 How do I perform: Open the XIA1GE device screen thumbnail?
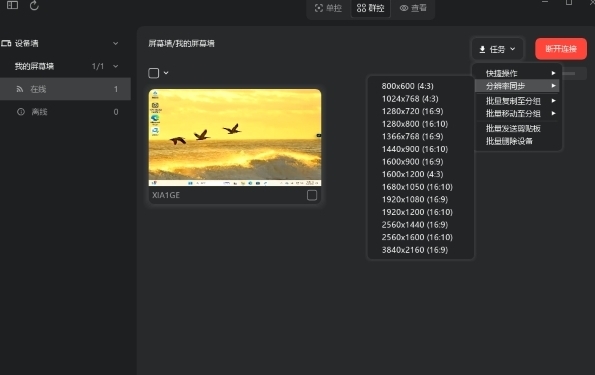click(235, 137)
